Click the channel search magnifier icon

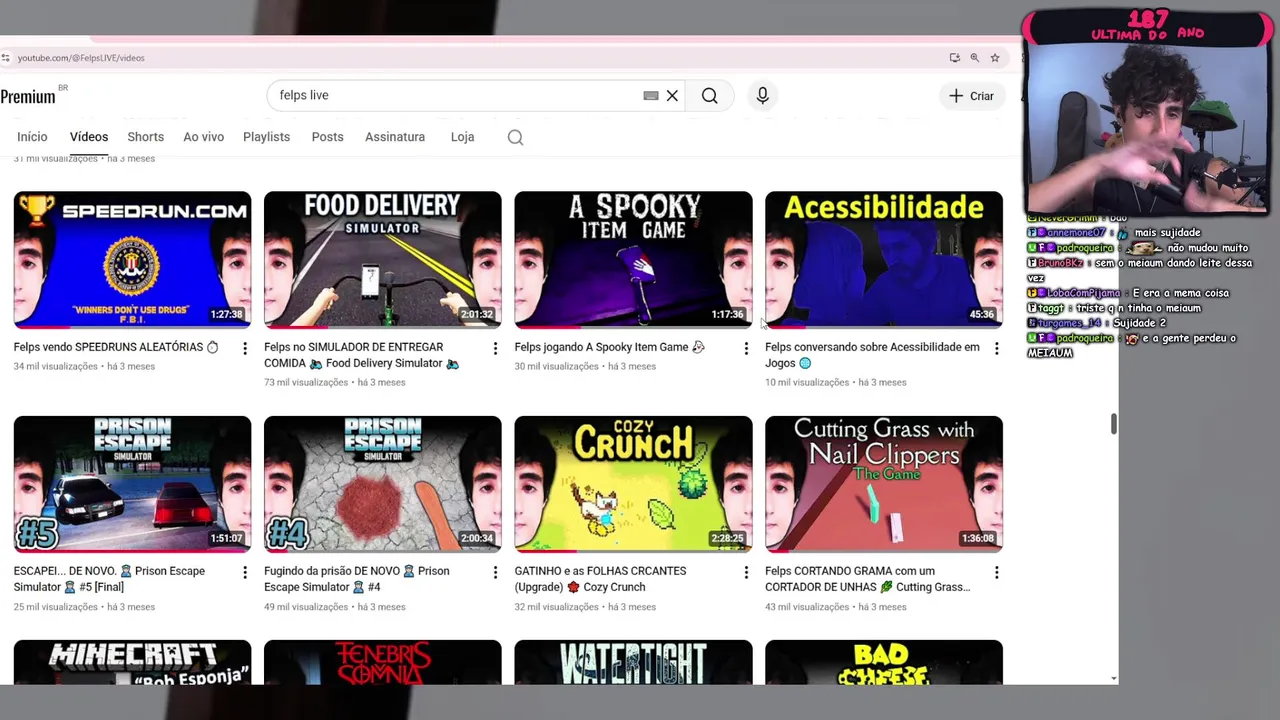click(515, 137)
